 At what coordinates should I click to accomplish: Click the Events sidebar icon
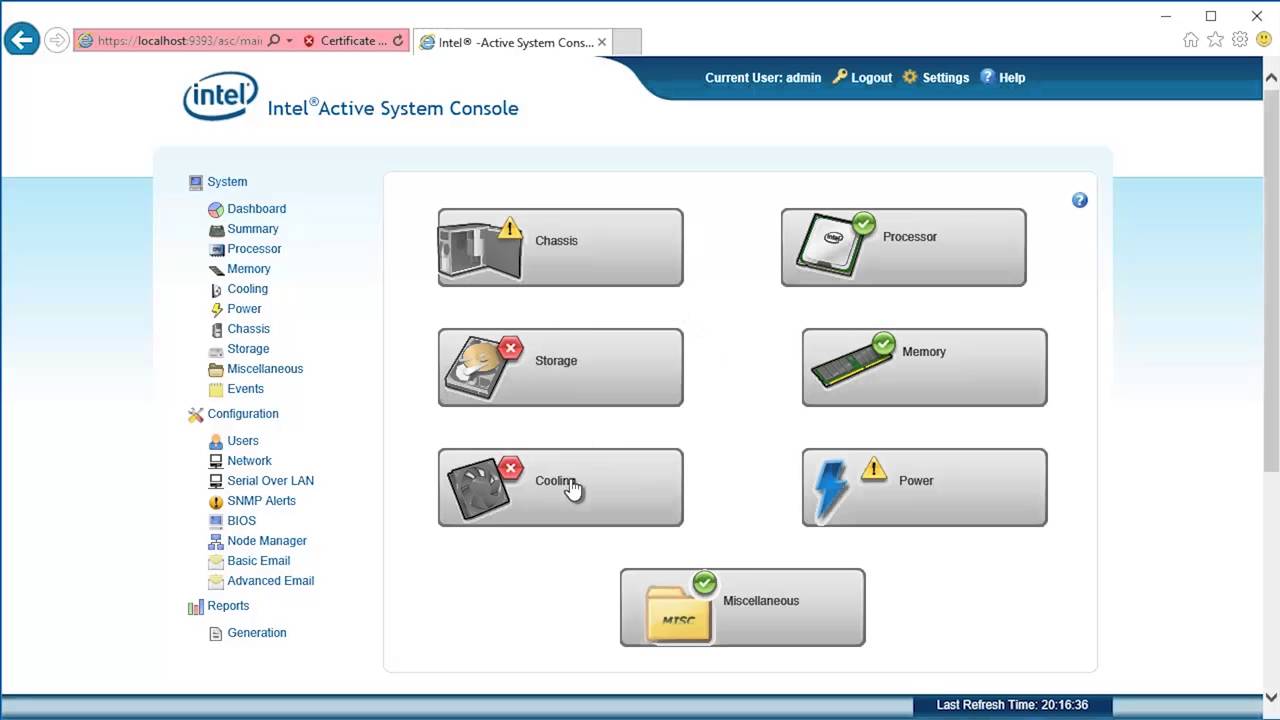216,389
